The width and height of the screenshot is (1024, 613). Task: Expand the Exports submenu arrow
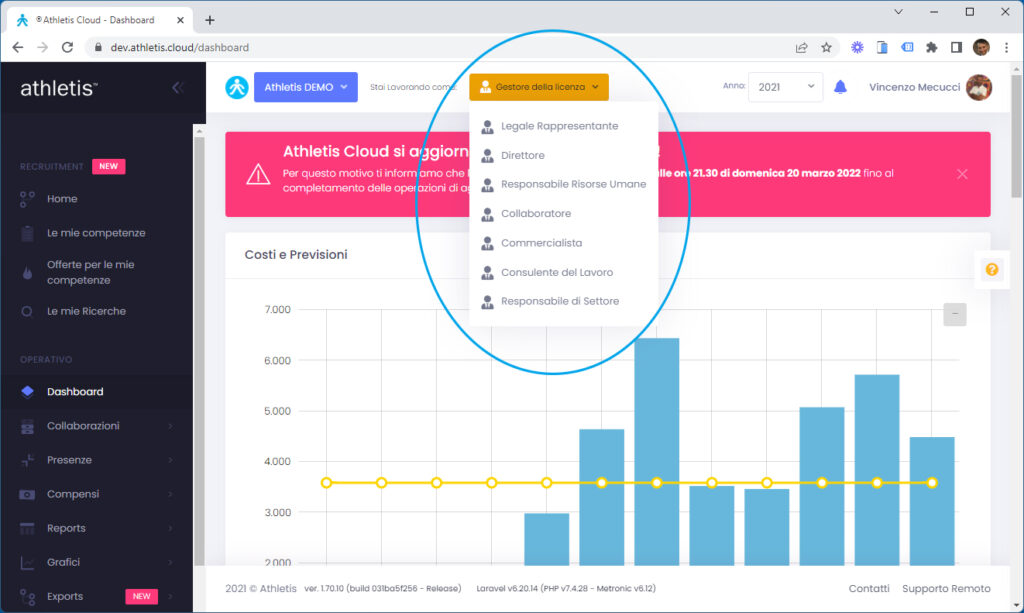(x=170, y=597)
